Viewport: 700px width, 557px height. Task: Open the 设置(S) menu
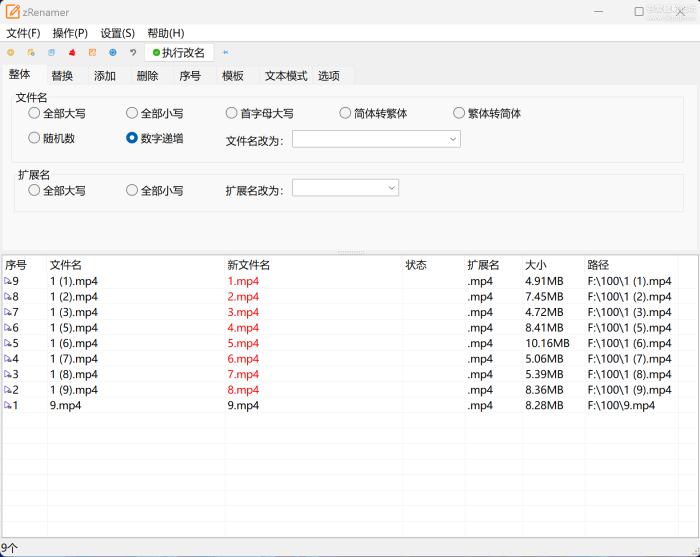tap(117, 33)
